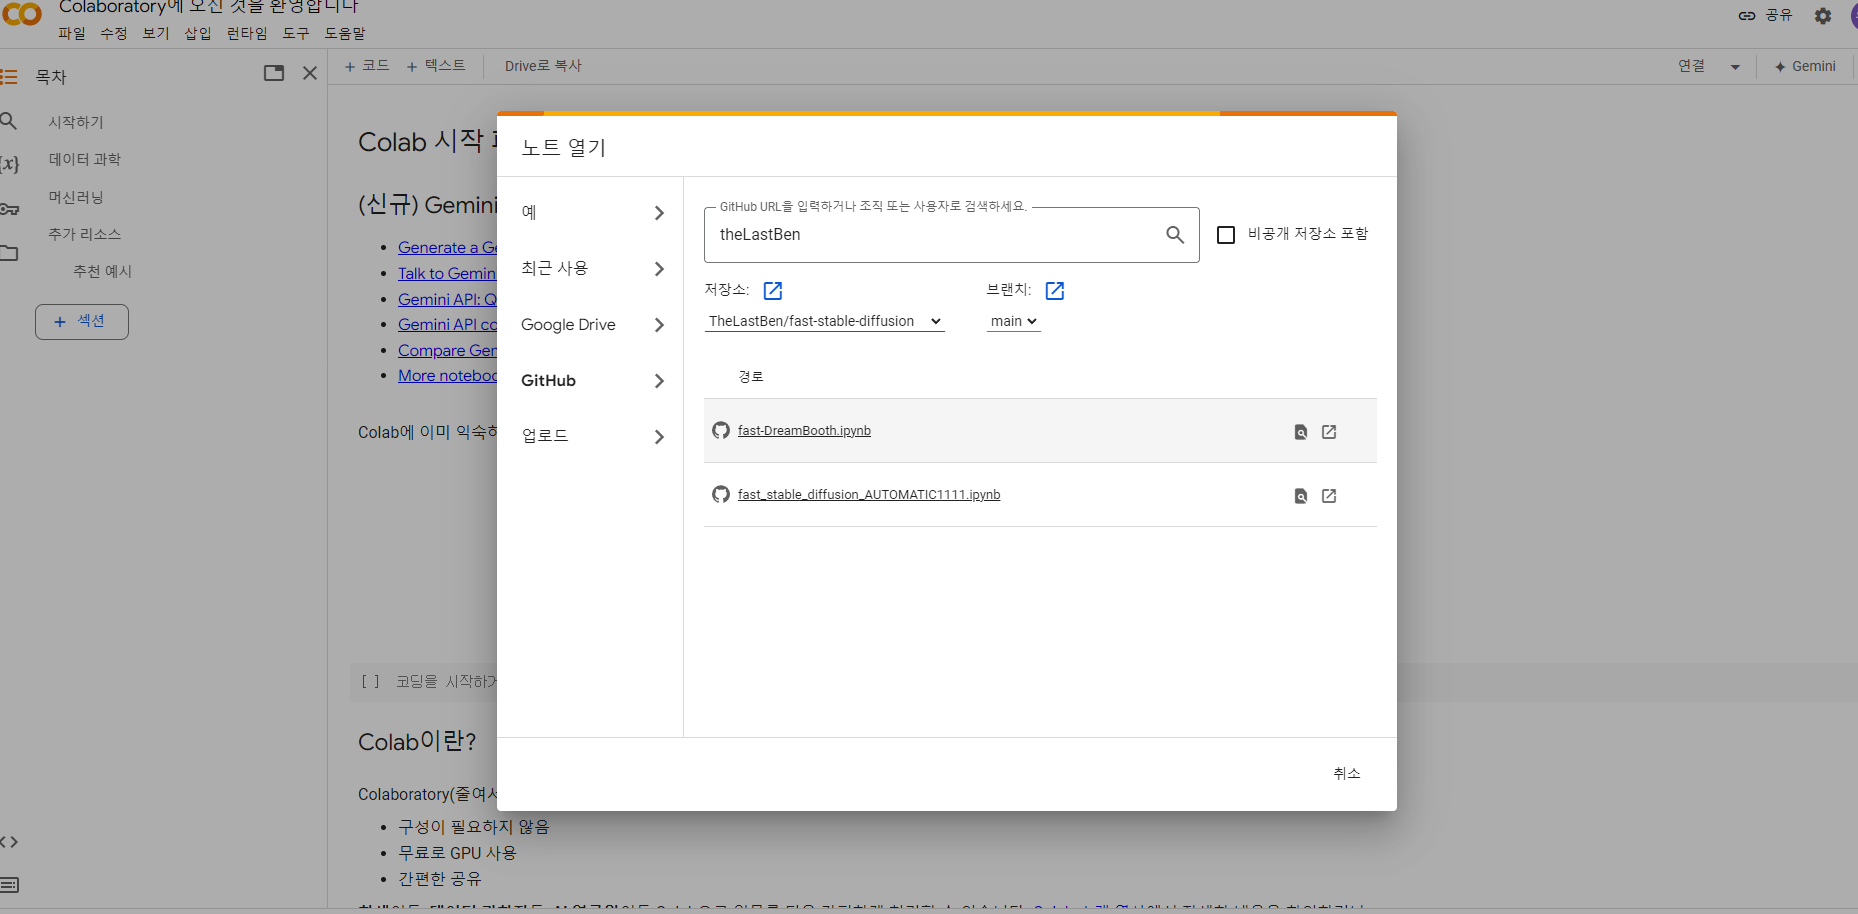Click the 공유 button

coord(1766,15)
